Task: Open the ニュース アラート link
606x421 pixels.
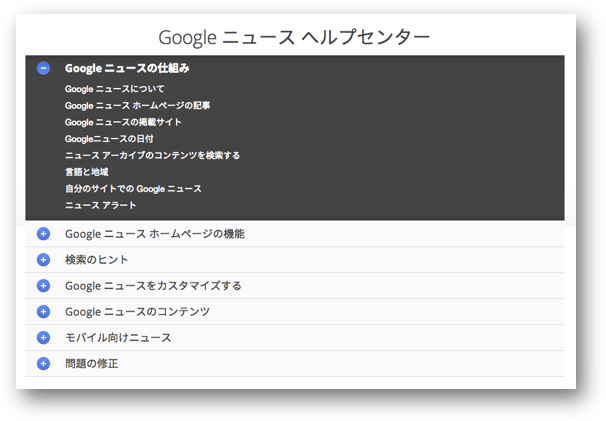Action: [x=100, y=205]
